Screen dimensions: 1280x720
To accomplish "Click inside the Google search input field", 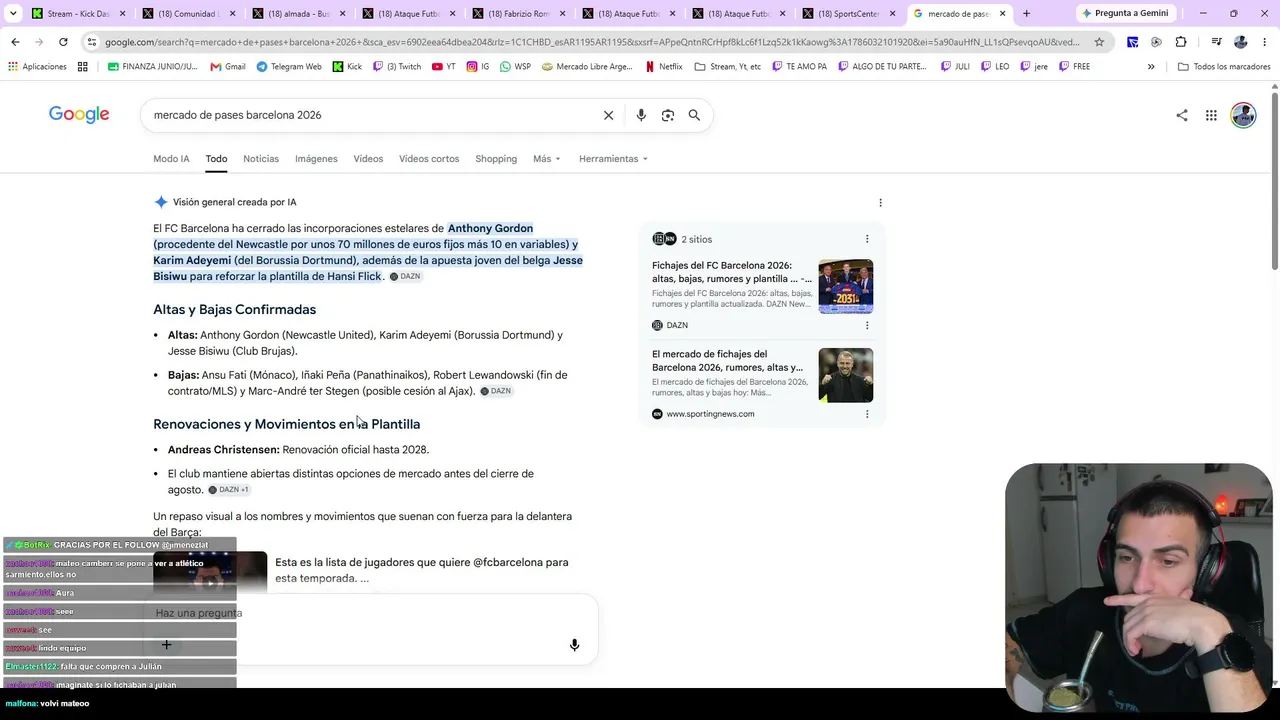I will [370, 115].
